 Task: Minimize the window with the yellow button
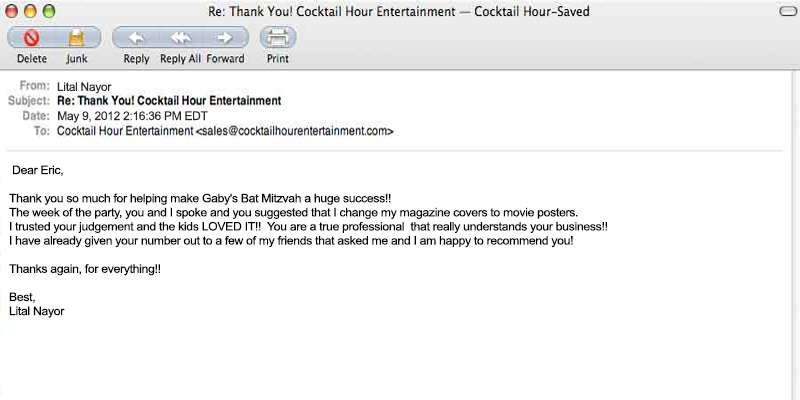coord(30,11)
